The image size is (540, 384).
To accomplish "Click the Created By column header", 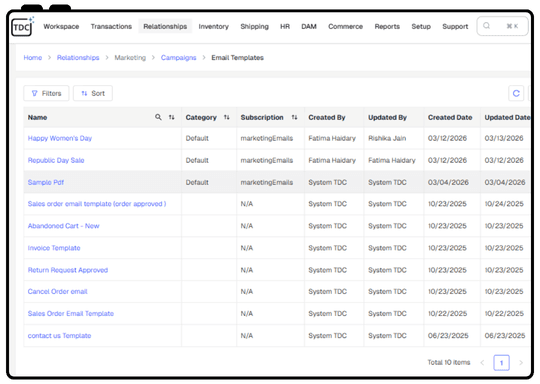I will click(x=326, y=117).
